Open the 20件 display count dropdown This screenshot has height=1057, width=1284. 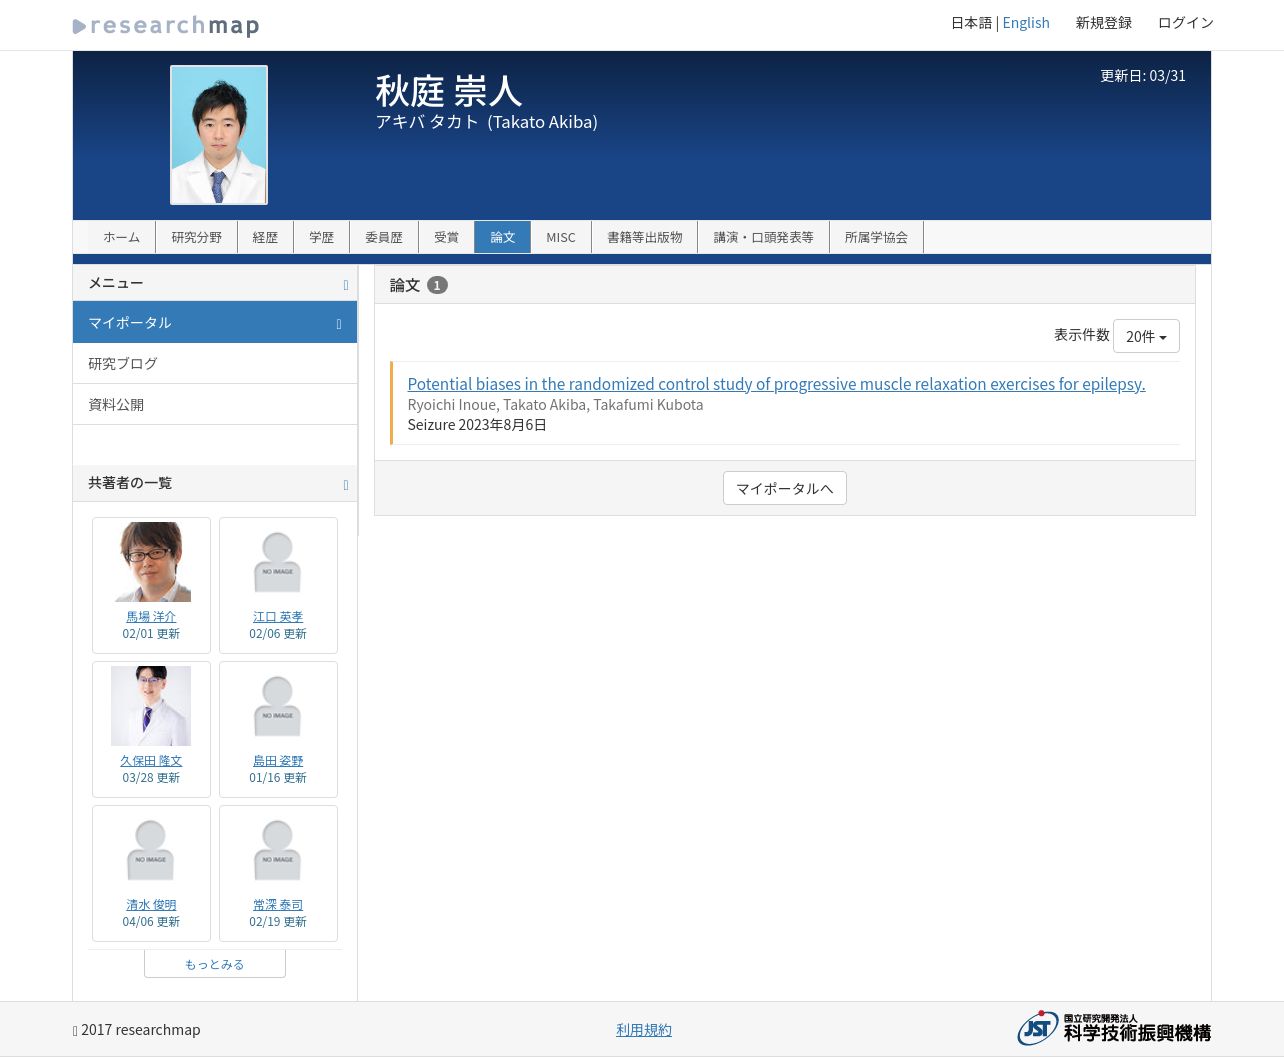click(1146, 336)
